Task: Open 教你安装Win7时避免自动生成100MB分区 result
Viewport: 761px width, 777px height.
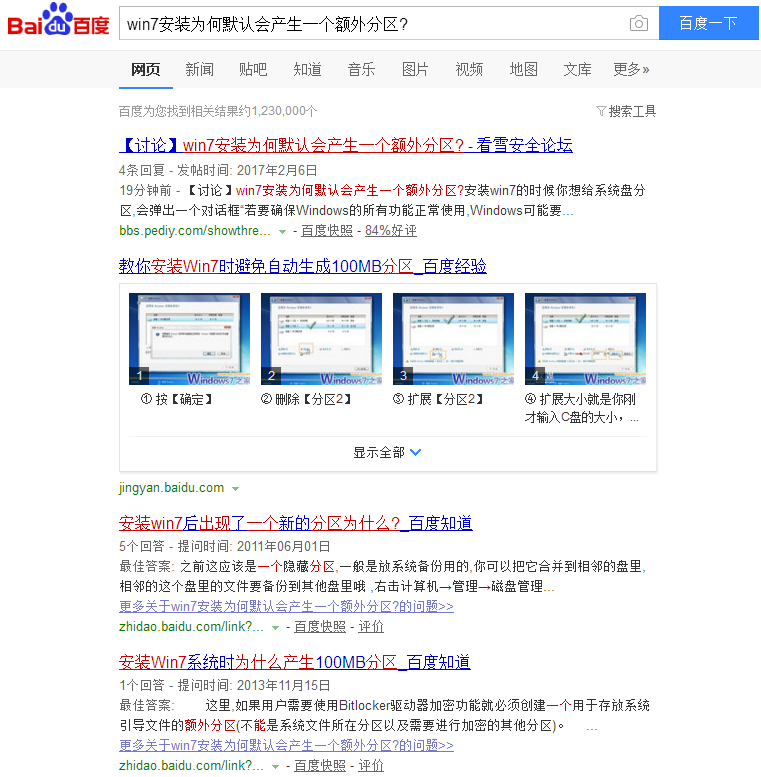Action: 303,266
